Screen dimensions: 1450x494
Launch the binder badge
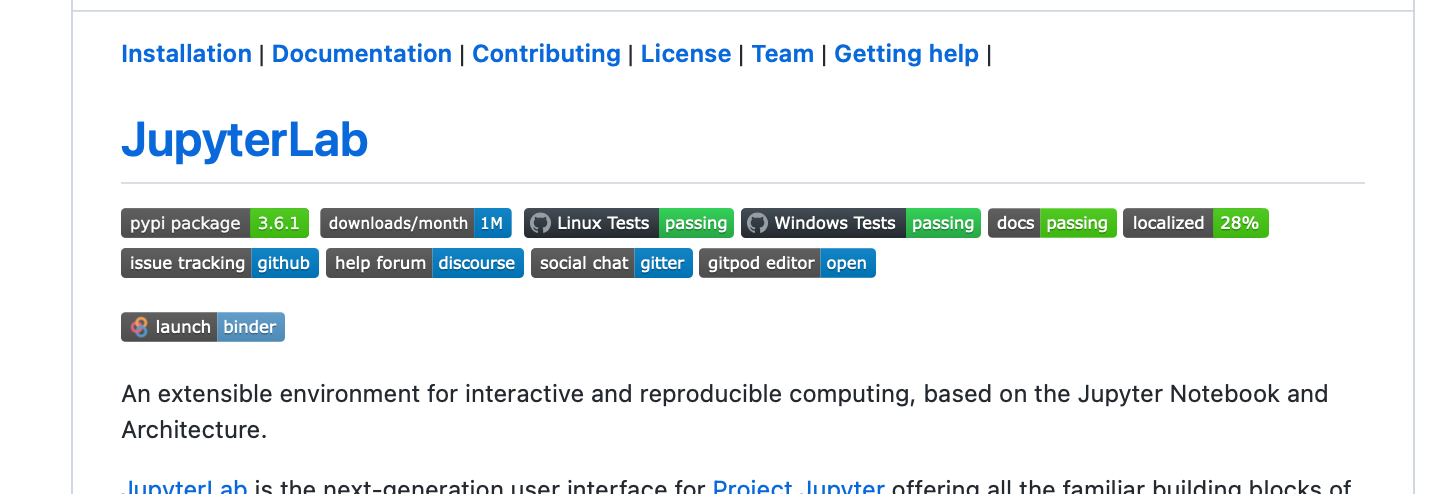coord(203,327)
